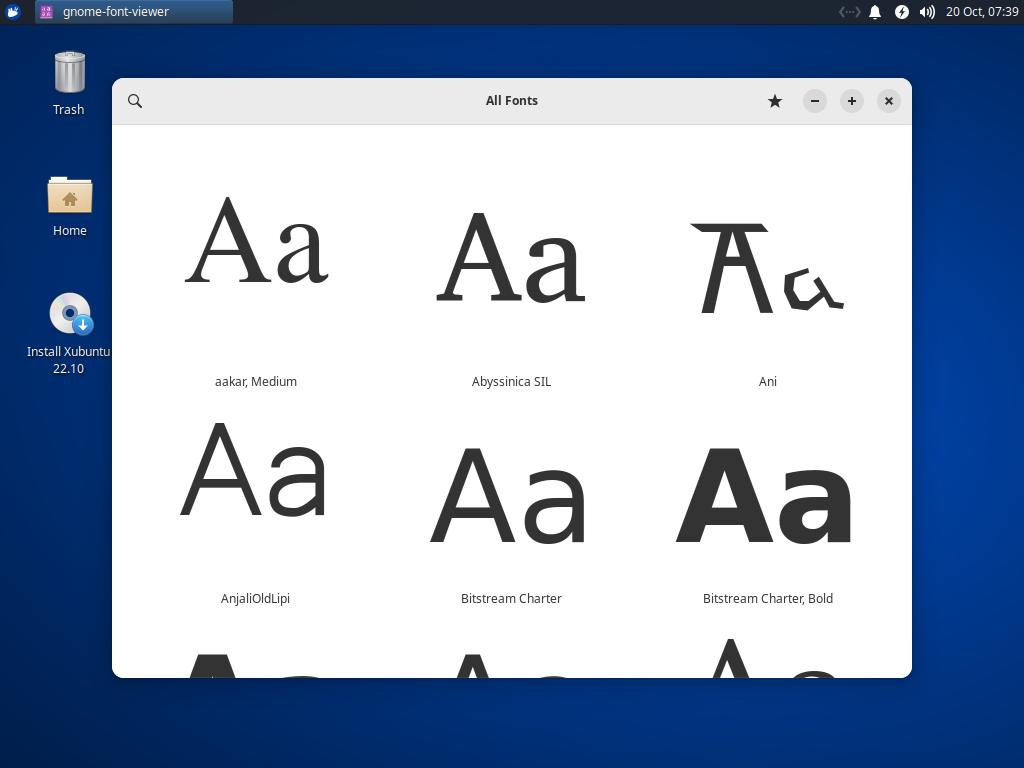Open the Home folder icon
The width and height of the screenshot is (1024, 768).
[69, 197]
